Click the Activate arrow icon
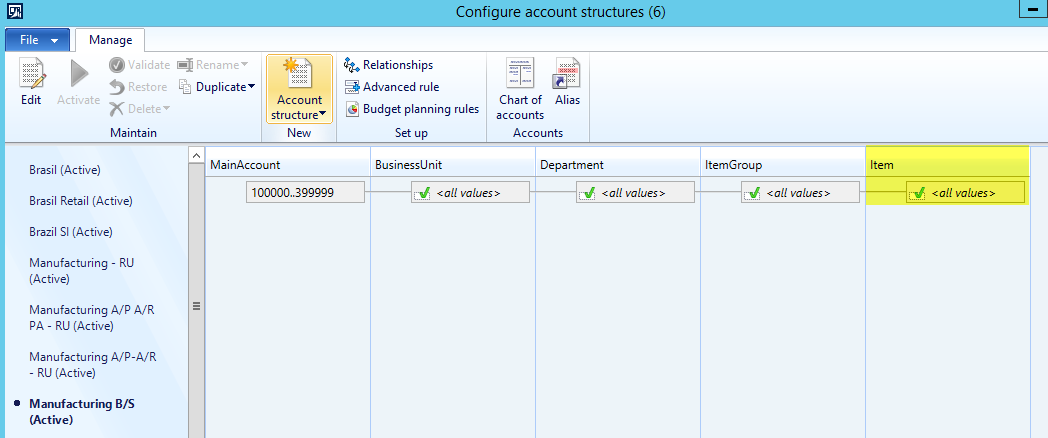This screenshot has width=1048, height=438. point(78,75)
